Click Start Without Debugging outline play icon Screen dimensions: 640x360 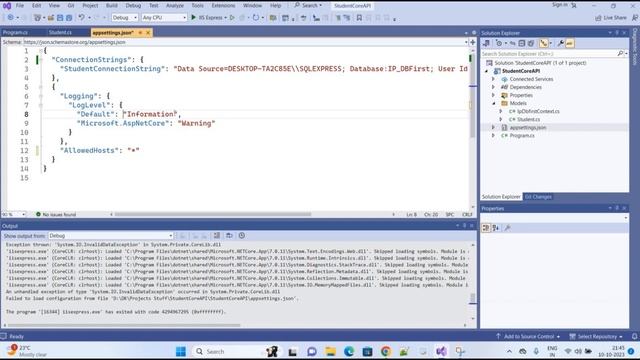tap(232, 18)
